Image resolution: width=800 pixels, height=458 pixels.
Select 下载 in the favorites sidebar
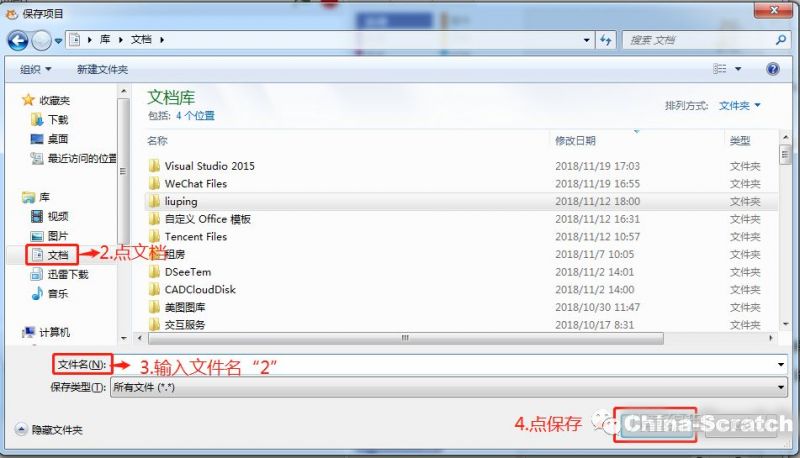[57, 119]
